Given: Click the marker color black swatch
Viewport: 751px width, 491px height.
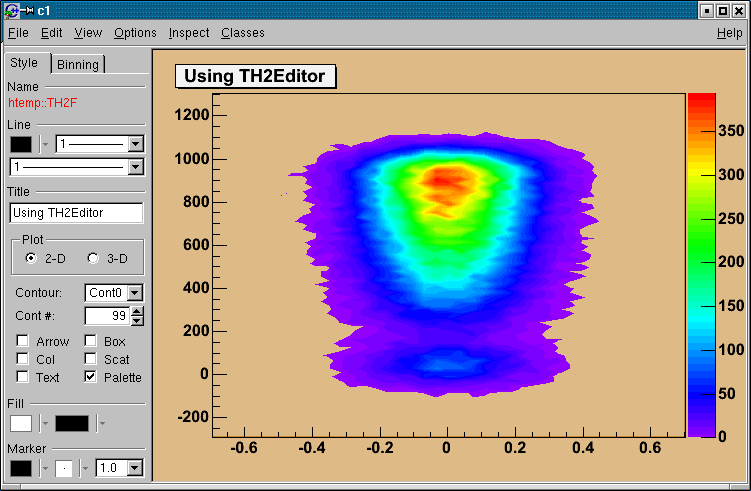Looking at the screenshot, I should tap(20, 468).
